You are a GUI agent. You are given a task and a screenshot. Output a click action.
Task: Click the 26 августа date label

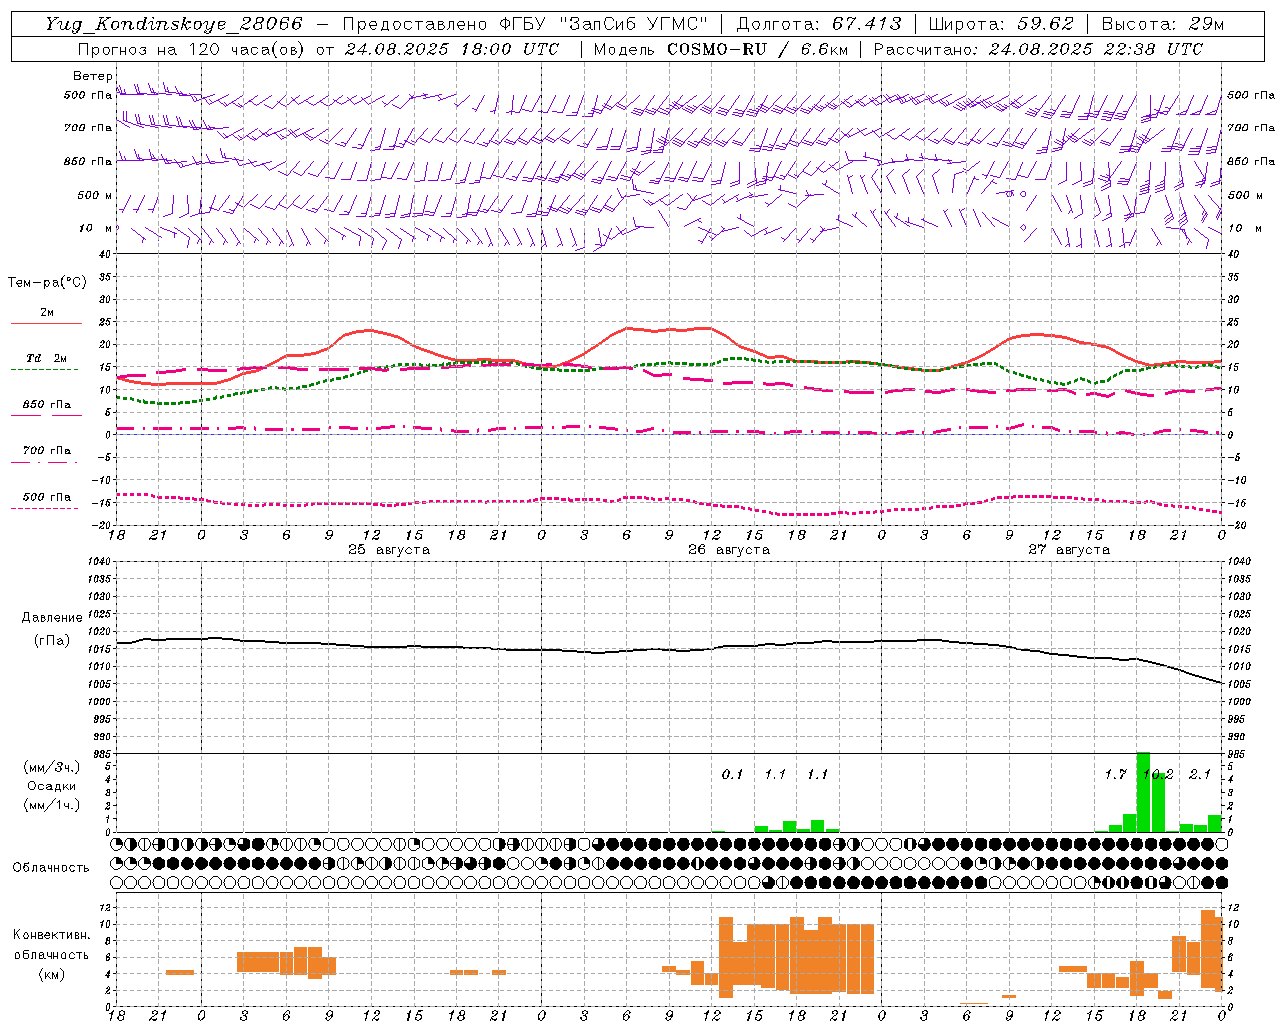tap(729, 550)
